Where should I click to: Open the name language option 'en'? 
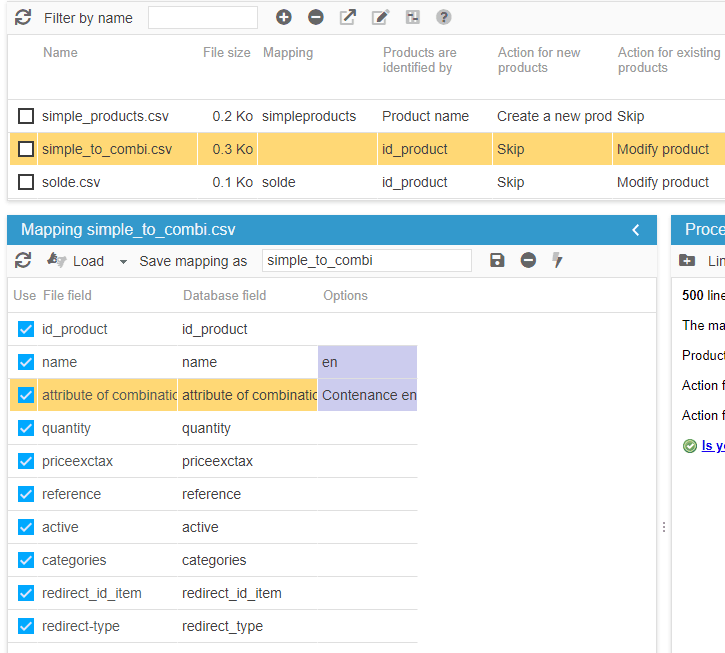coord(367,362)
